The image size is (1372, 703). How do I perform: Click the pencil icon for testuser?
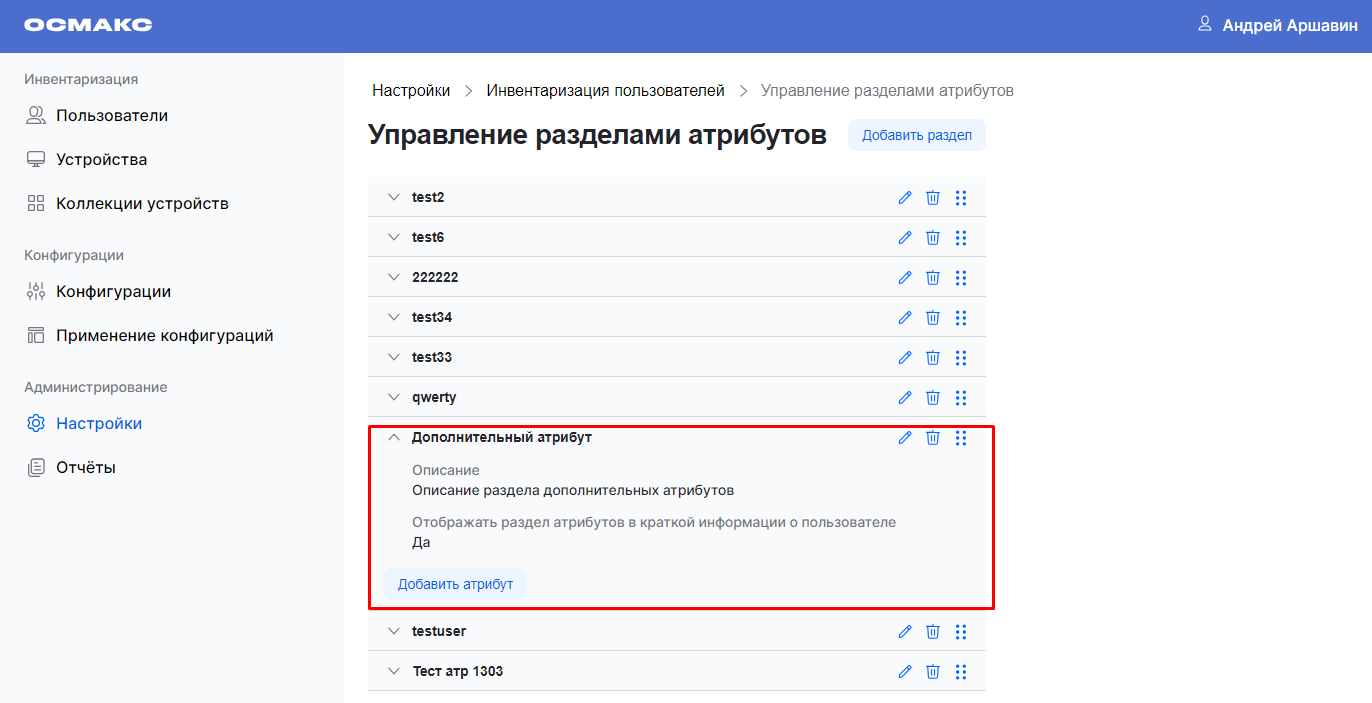905,632
